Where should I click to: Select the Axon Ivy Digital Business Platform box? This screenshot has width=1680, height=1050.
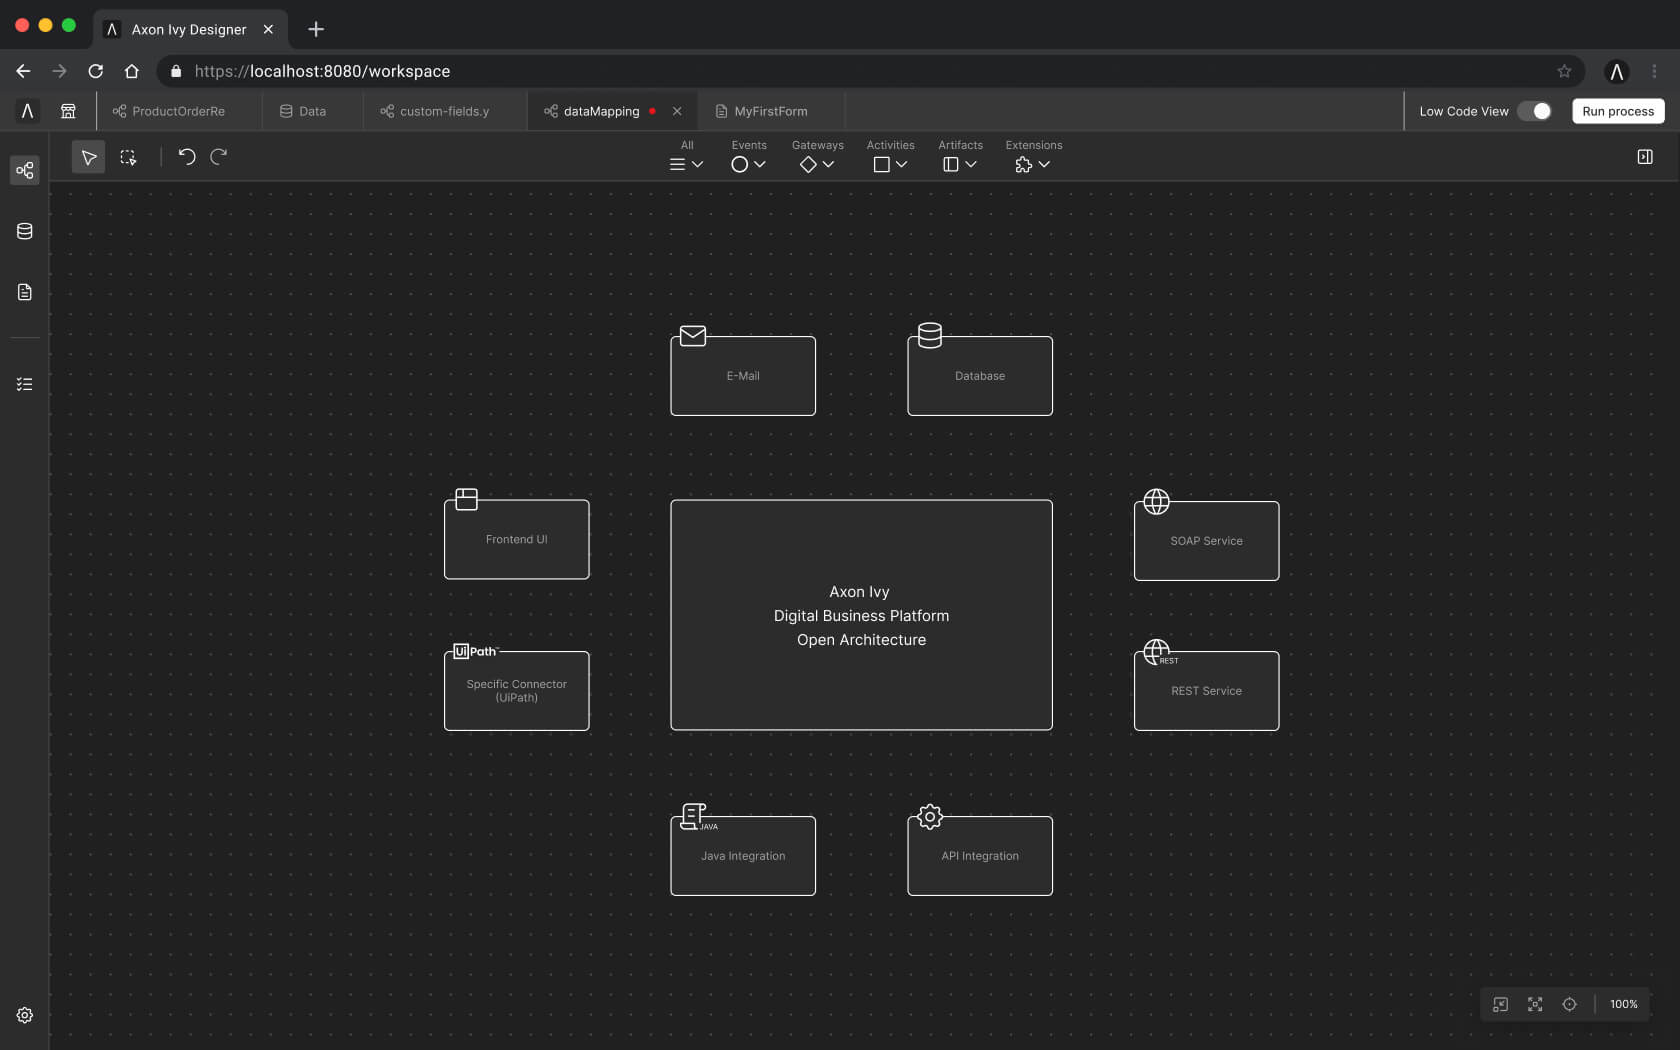pos(861,615)
